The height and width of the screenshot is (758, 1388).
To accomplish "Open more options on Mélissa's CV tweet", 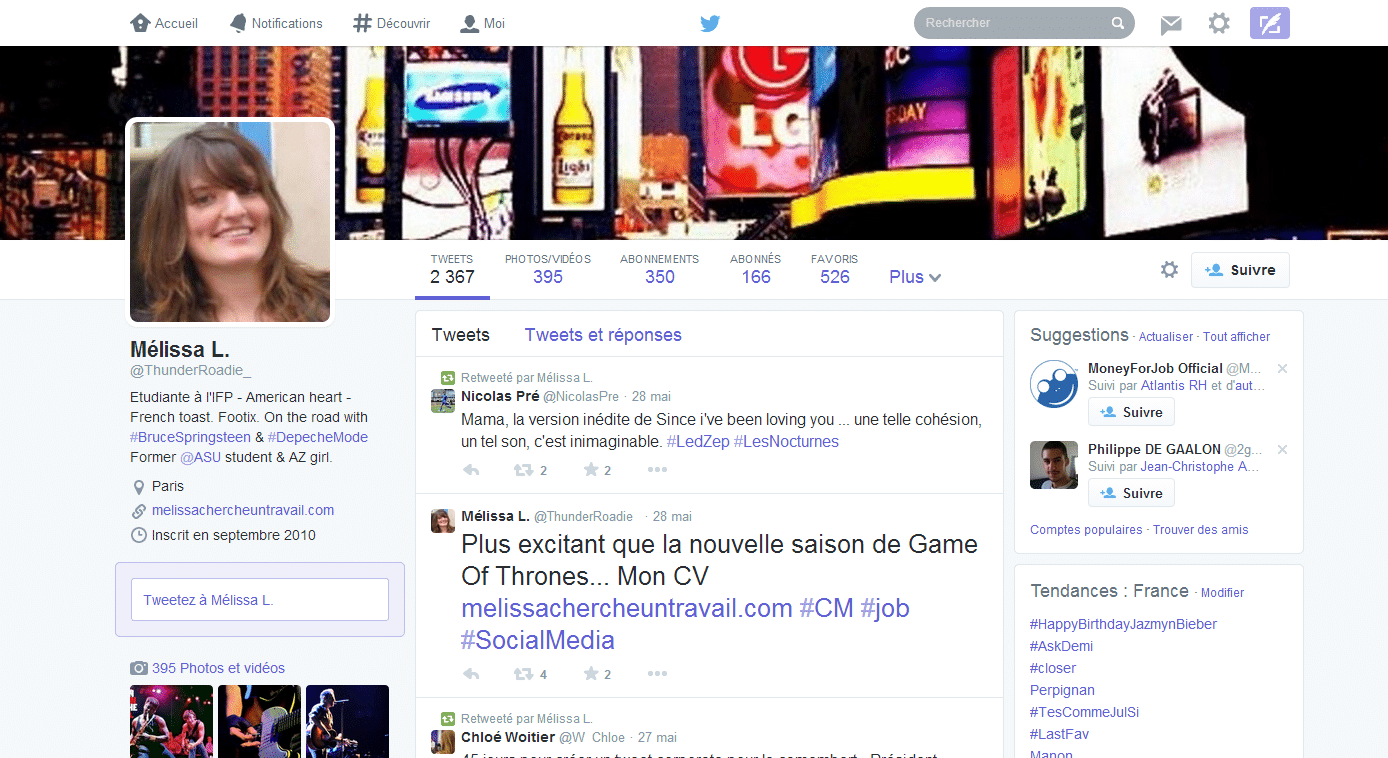I will 657,674.
